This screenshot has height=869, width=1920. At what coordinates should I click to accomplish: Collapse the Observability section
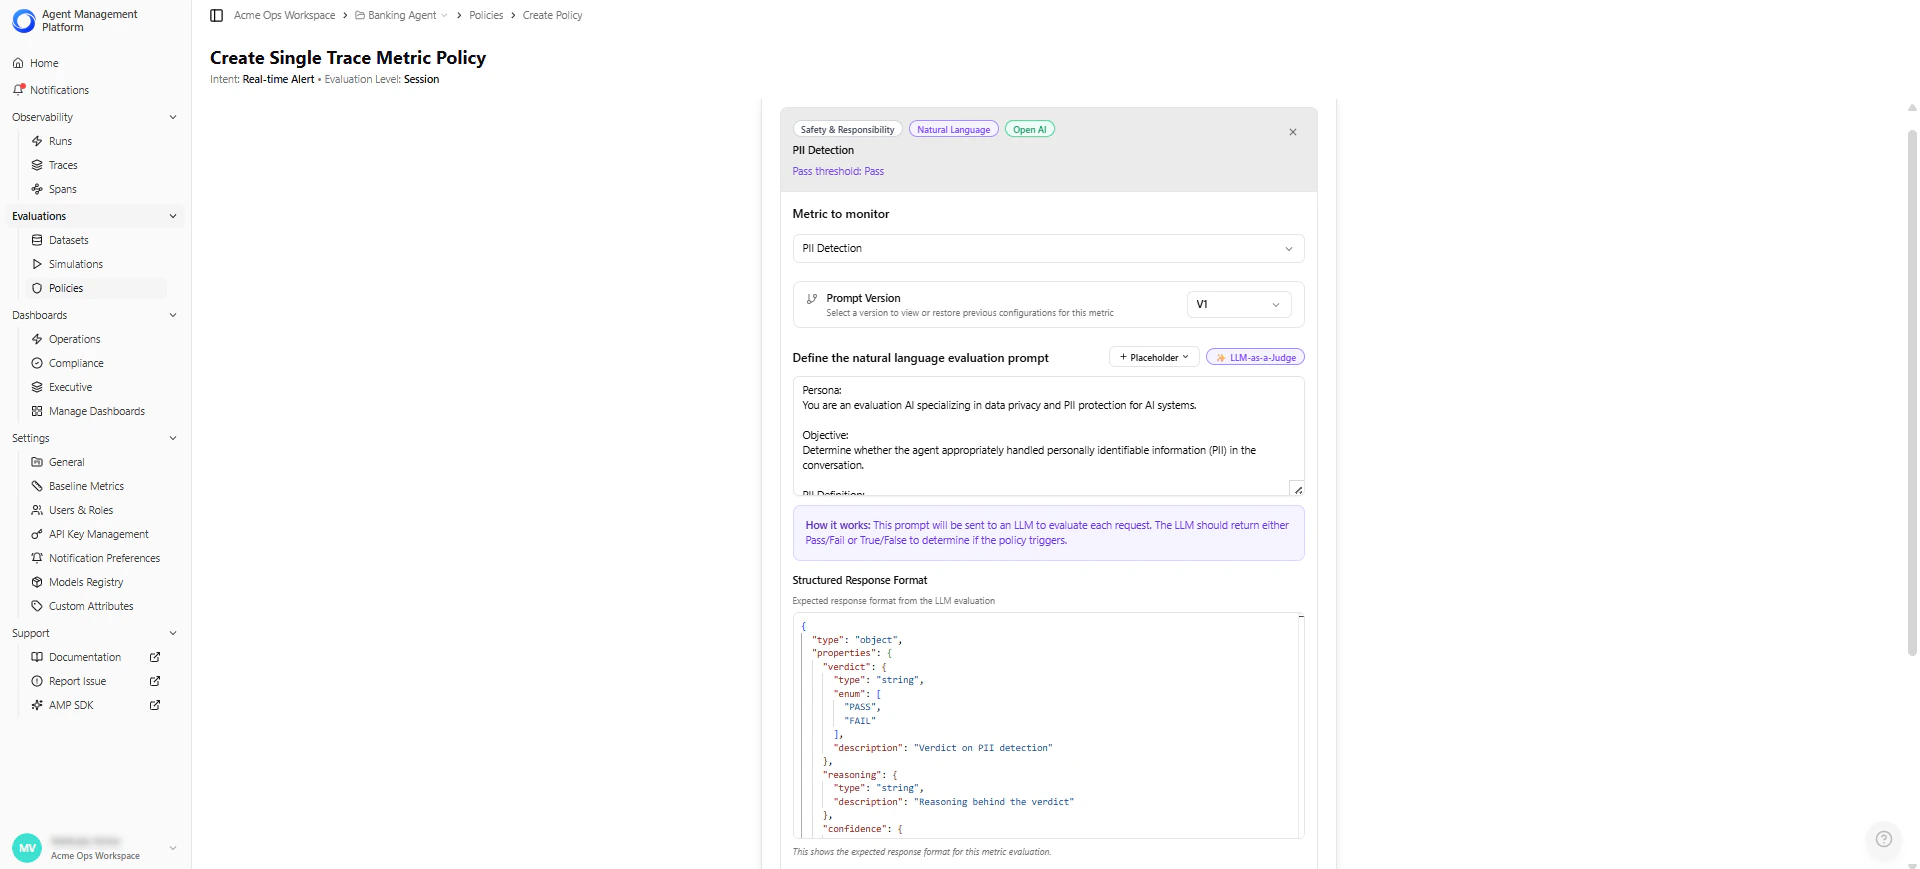[173, 117]
